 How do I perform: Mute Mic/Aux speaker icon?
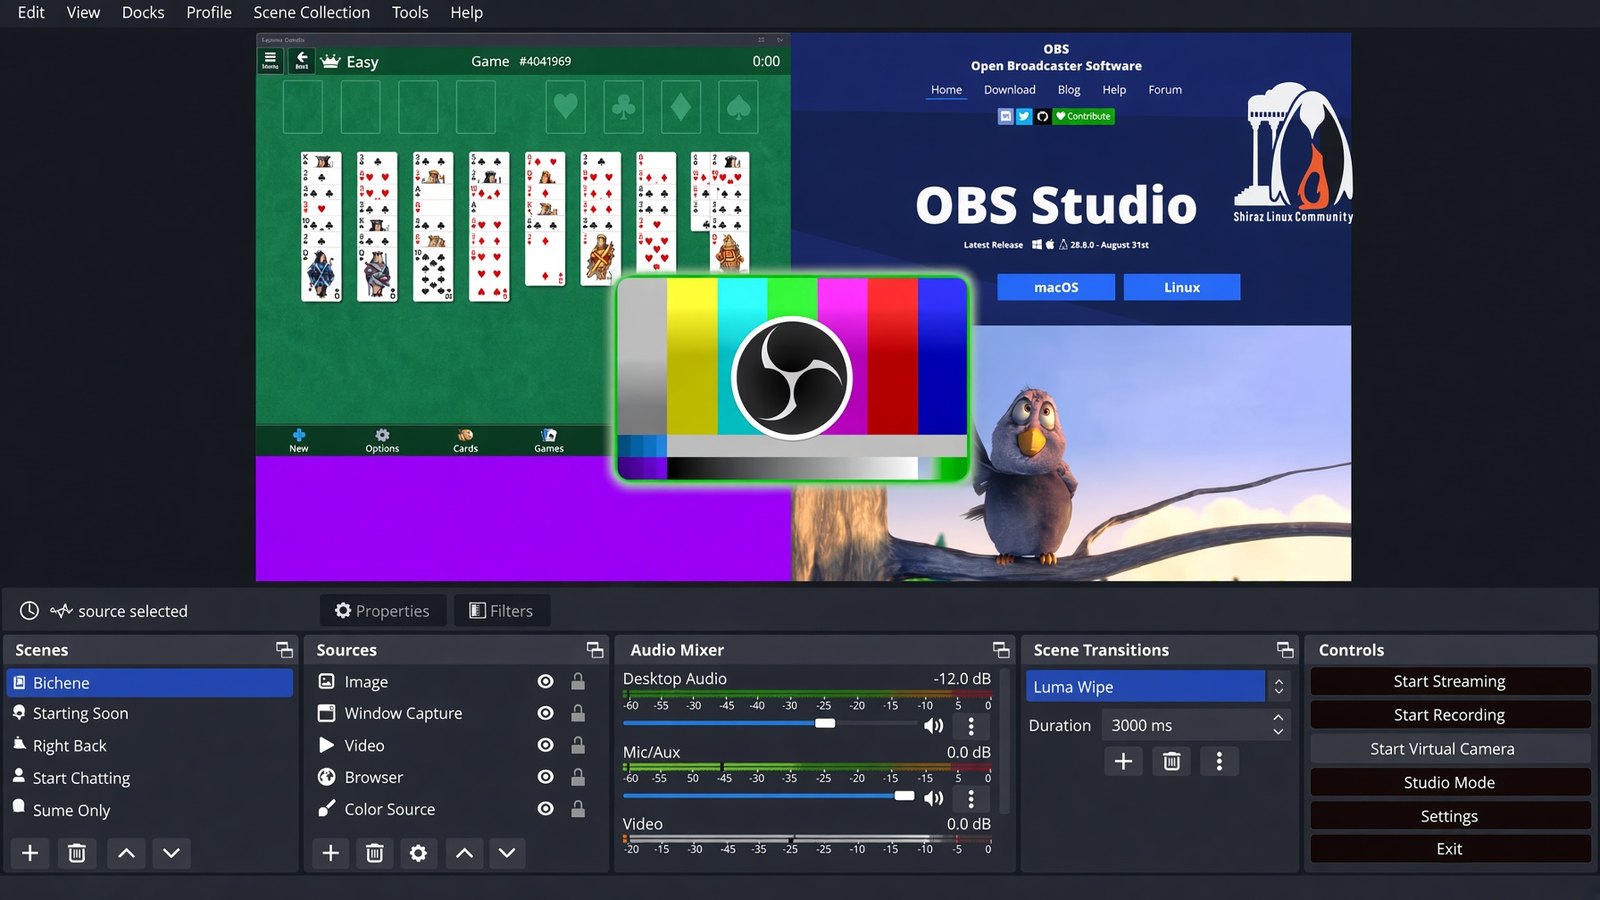click(x=934, y=798)
